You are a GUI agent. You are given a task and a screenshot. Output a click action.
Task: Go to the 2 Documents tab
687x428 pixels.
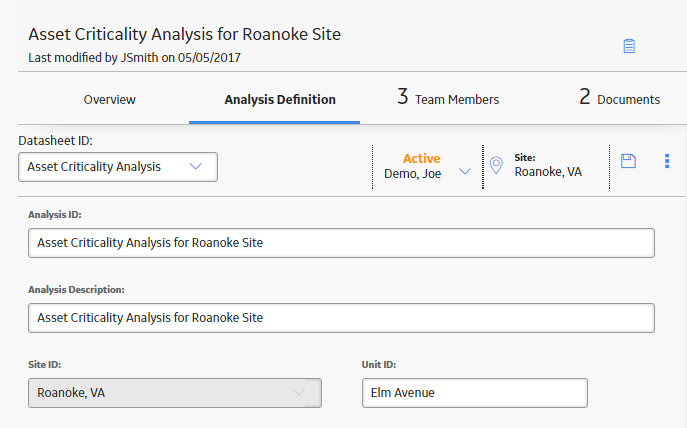(x=619, y=97)
